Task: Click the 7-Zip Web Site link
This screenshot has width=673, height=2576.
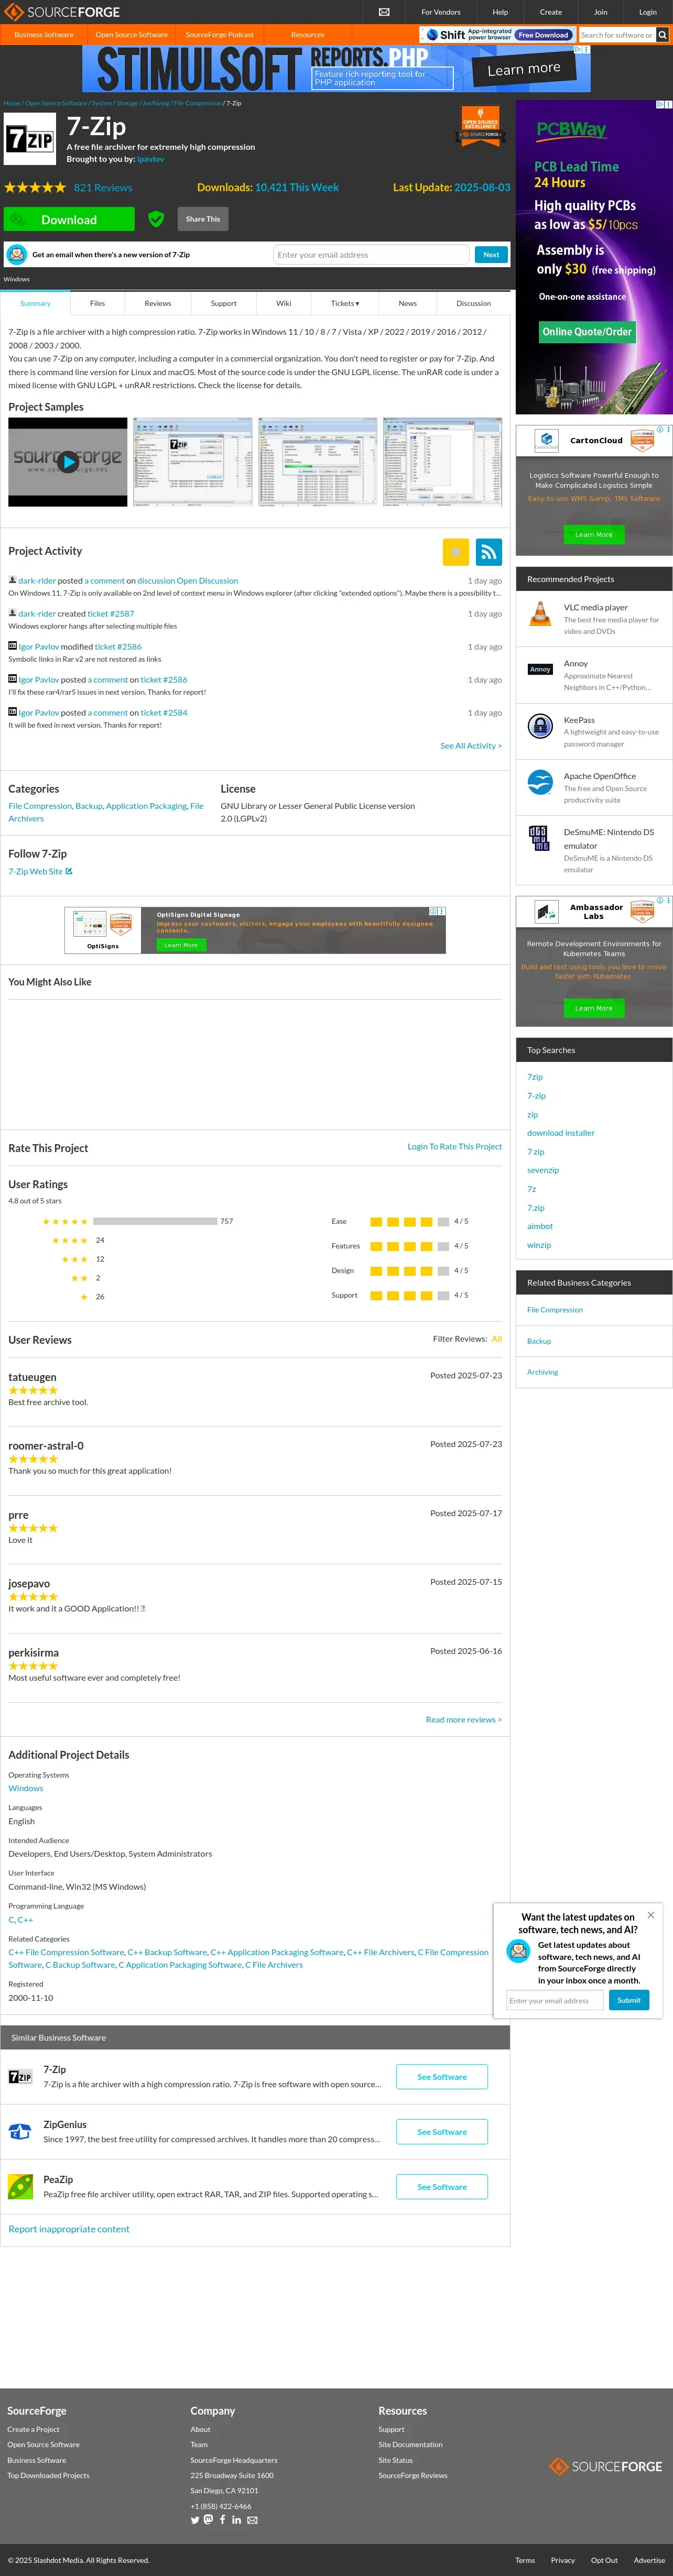Action: click(x=35, y=871)
